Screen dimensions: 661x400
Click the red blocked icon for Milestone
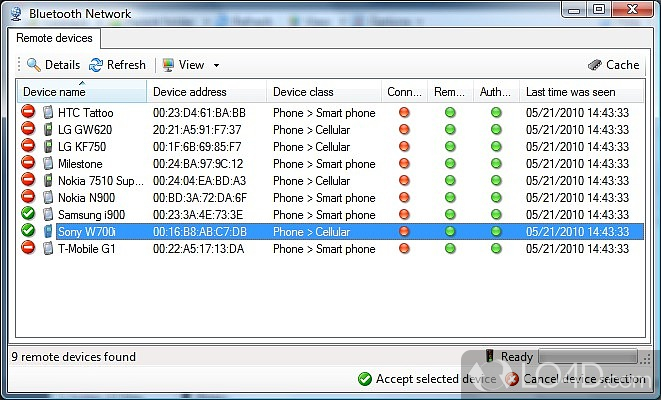coord(28,162)
